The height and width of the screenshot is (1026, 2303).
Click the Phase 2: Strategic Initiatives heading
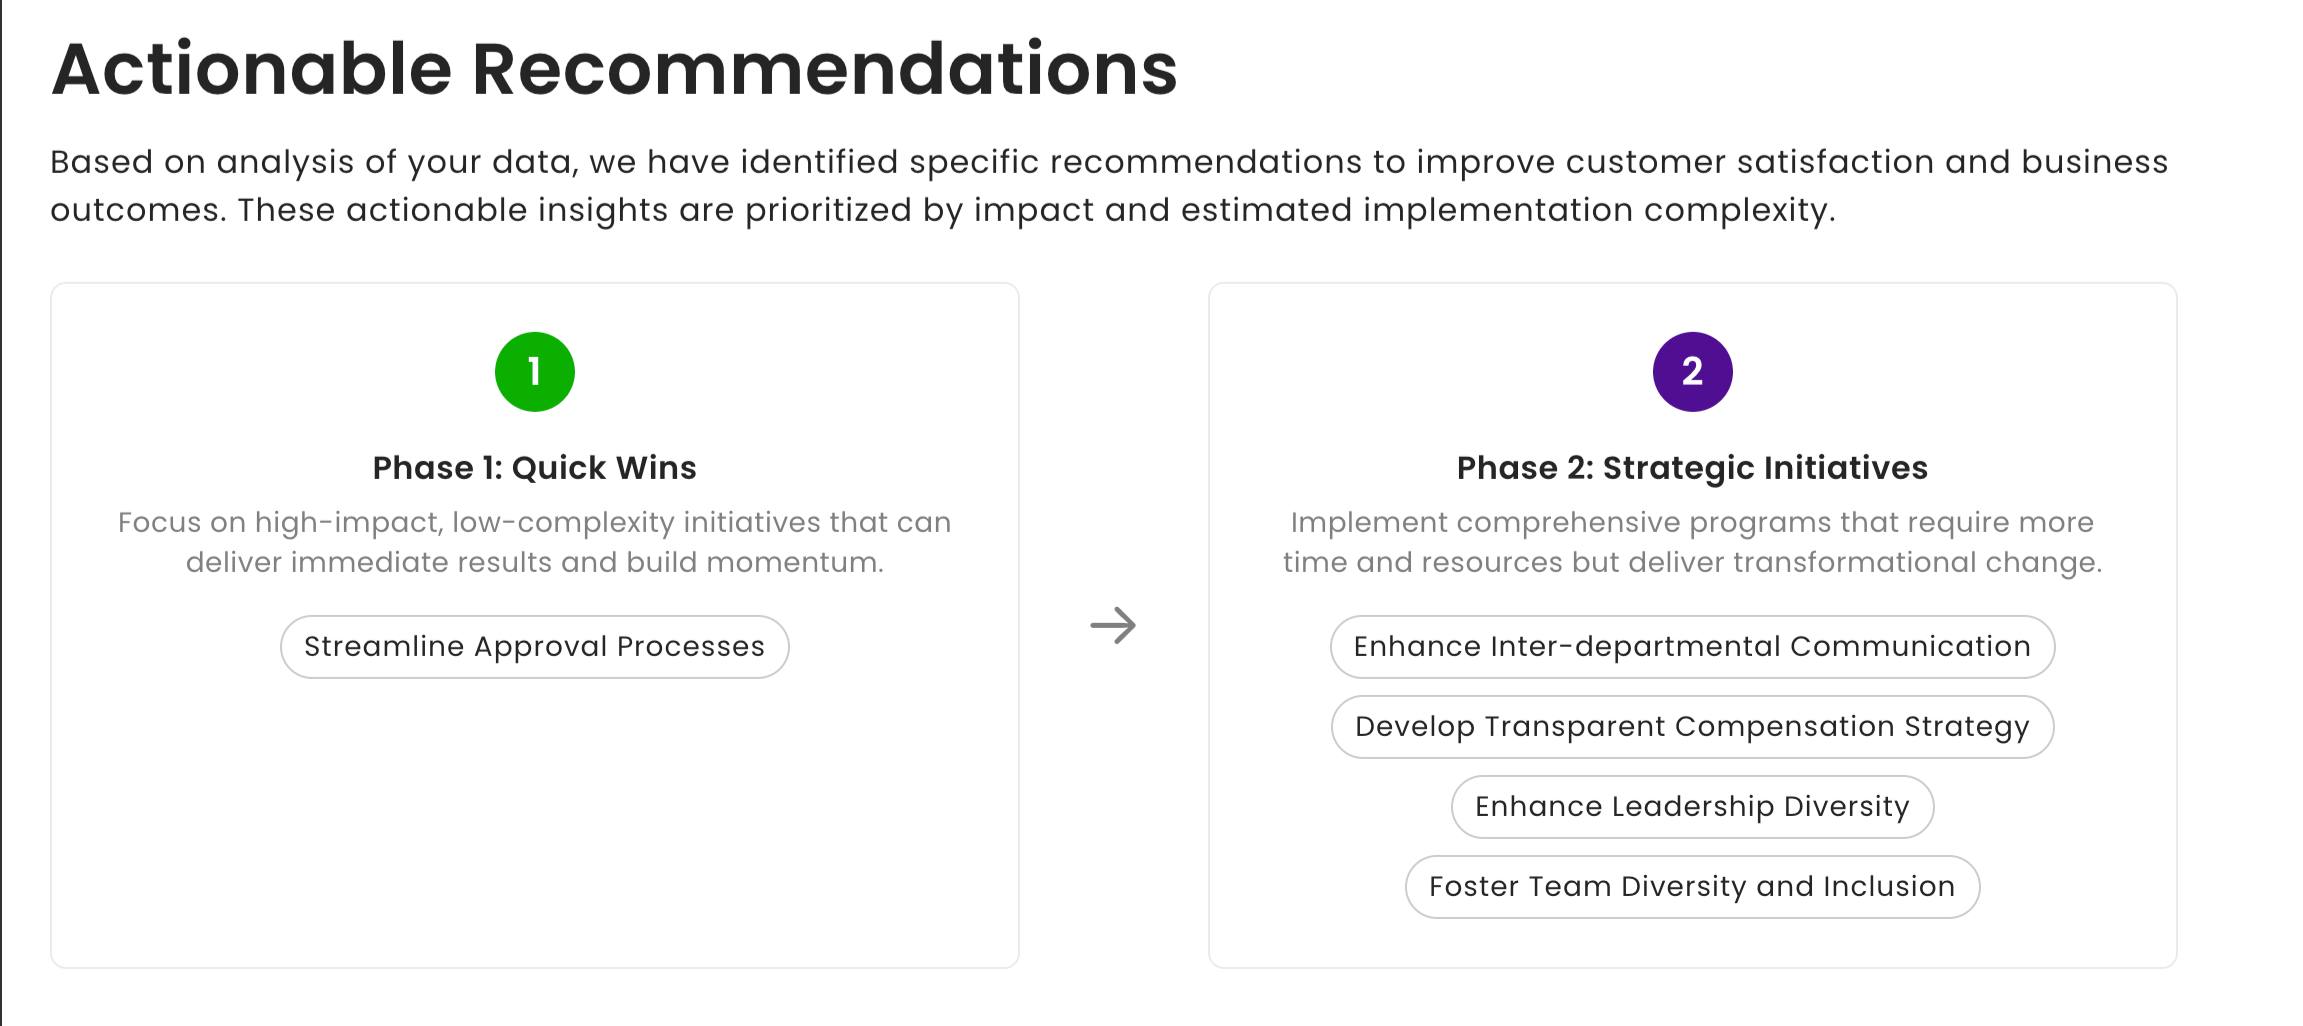1692,468
